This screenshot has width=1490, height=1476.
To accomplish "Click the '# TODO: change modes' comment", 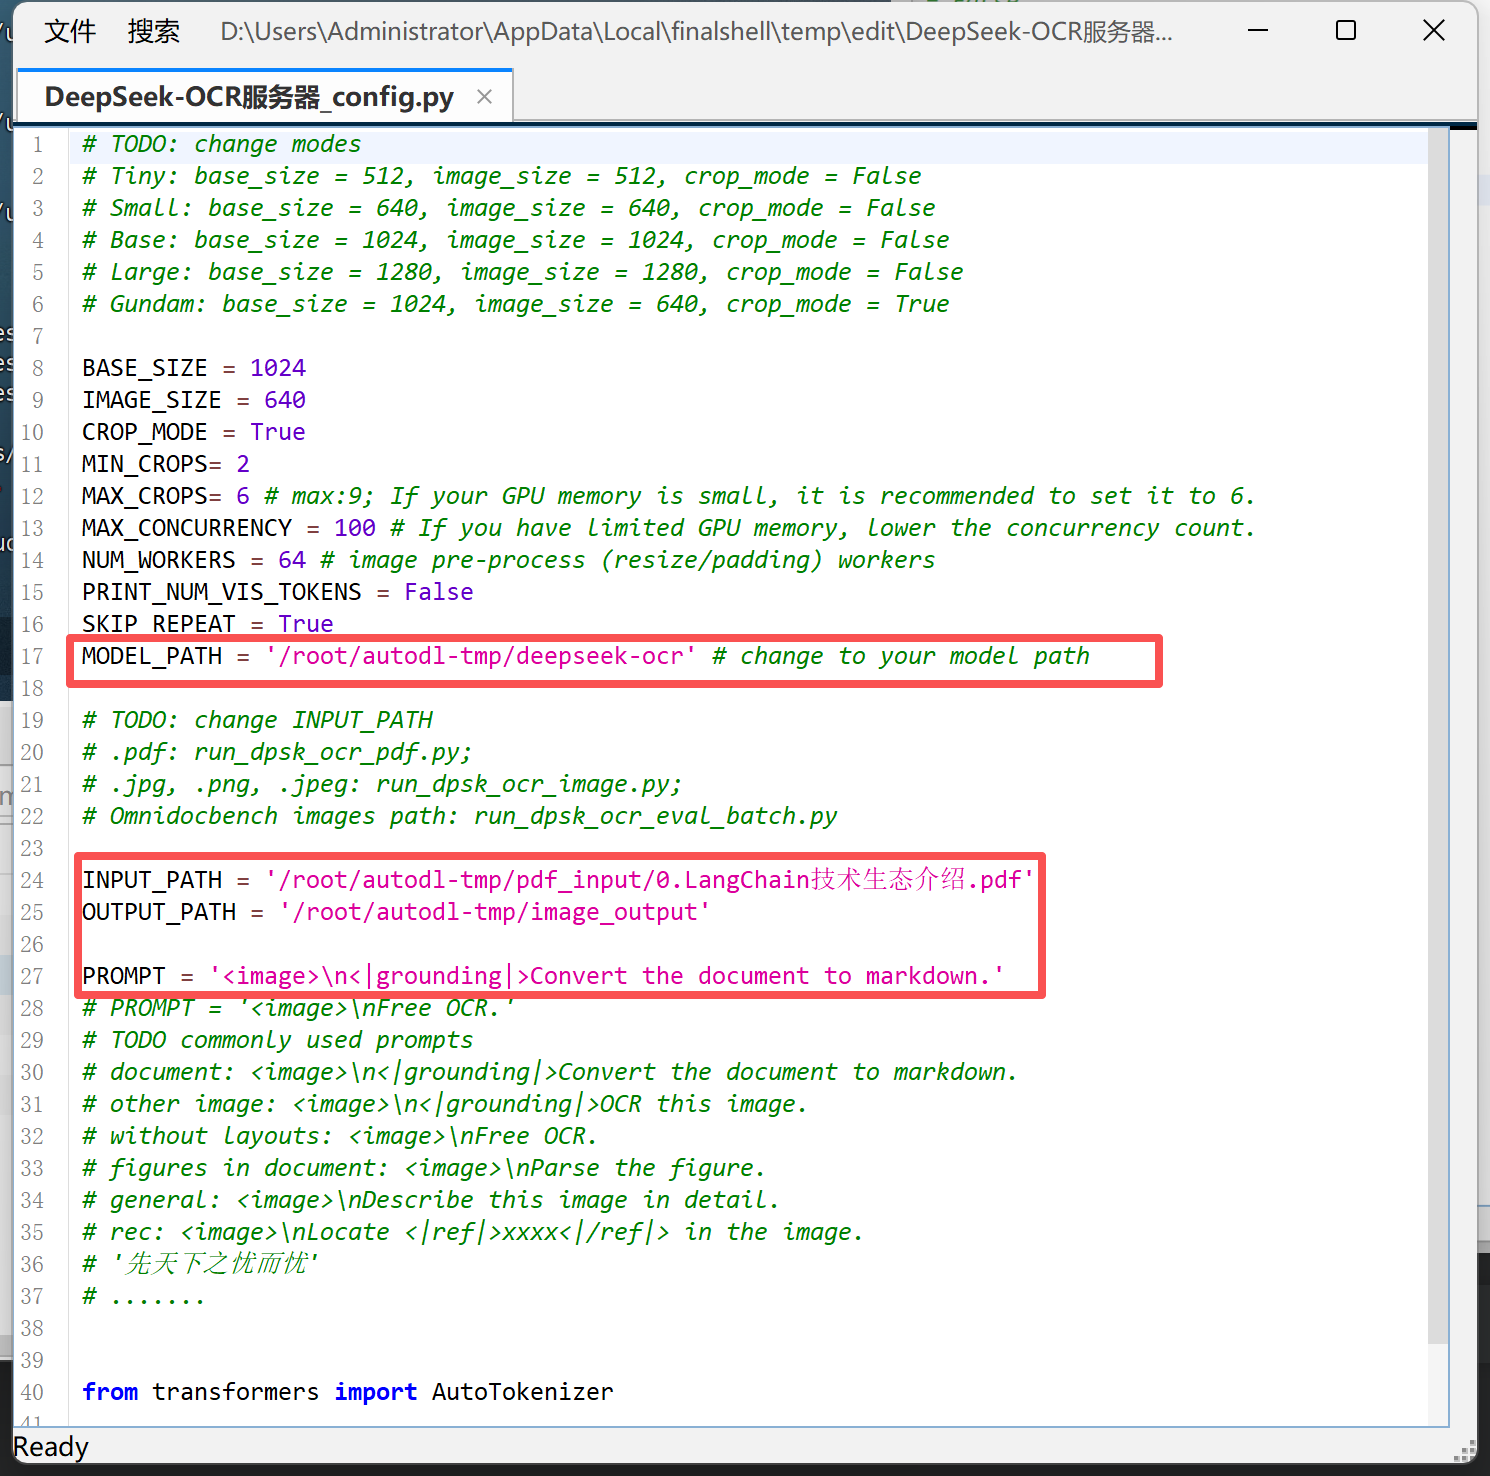I will (222, 144).
